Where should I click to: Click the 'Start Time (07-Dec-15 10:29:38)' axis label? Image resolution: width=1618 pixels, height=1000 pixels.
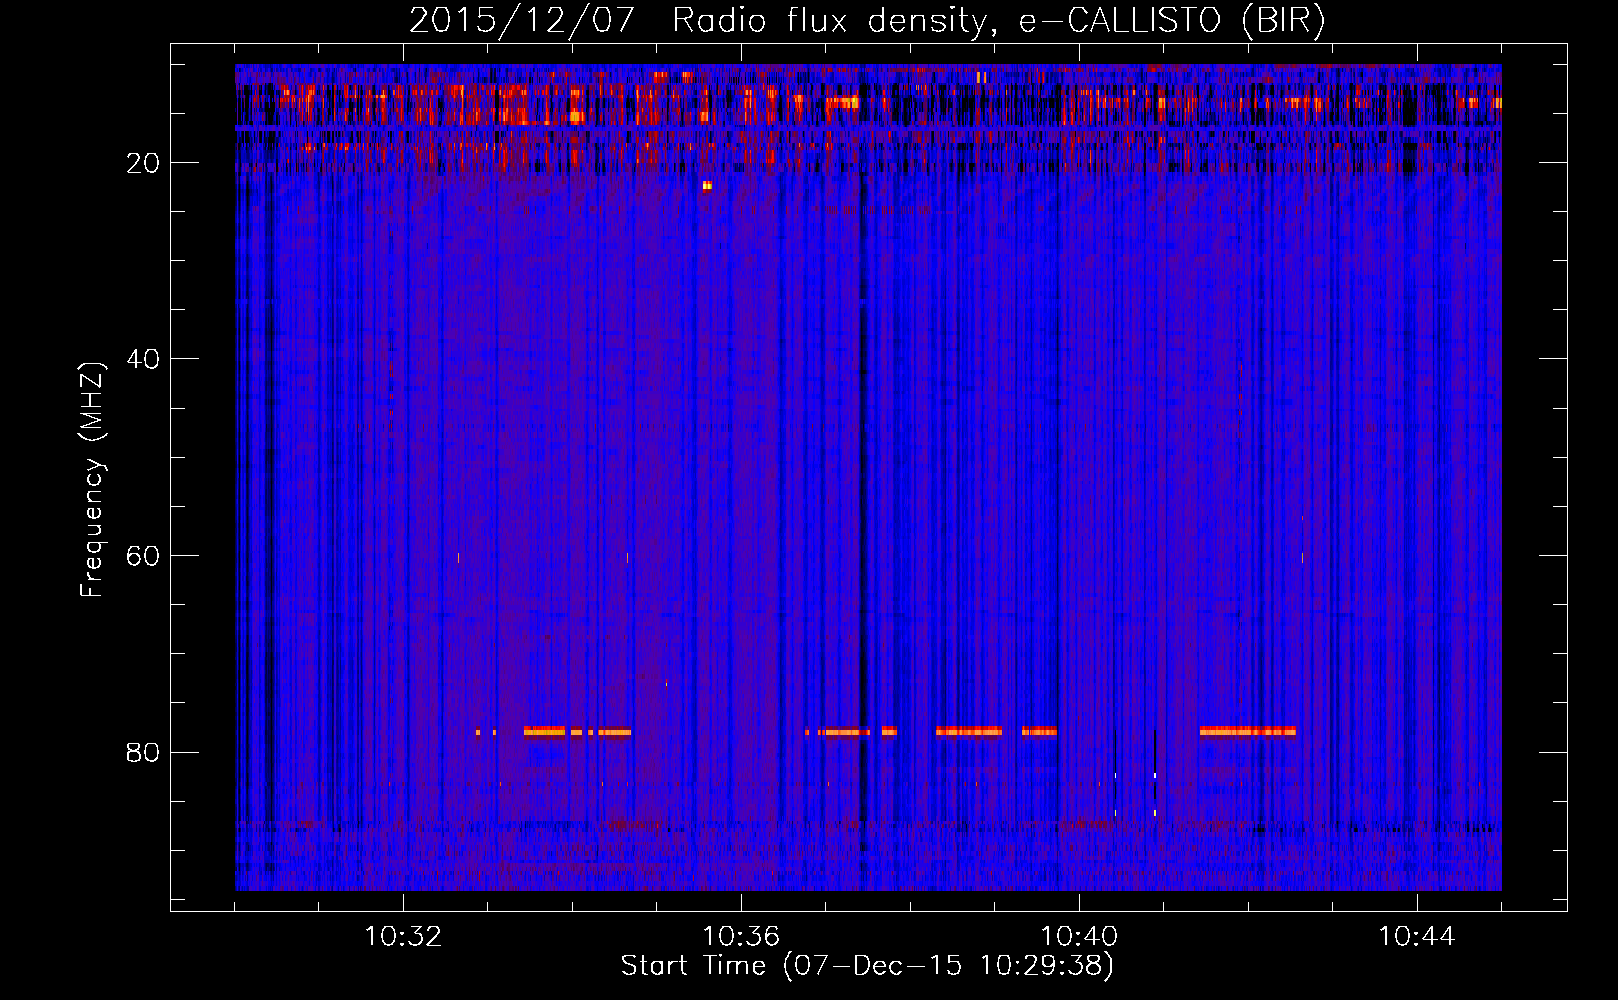tap(867, 966)
